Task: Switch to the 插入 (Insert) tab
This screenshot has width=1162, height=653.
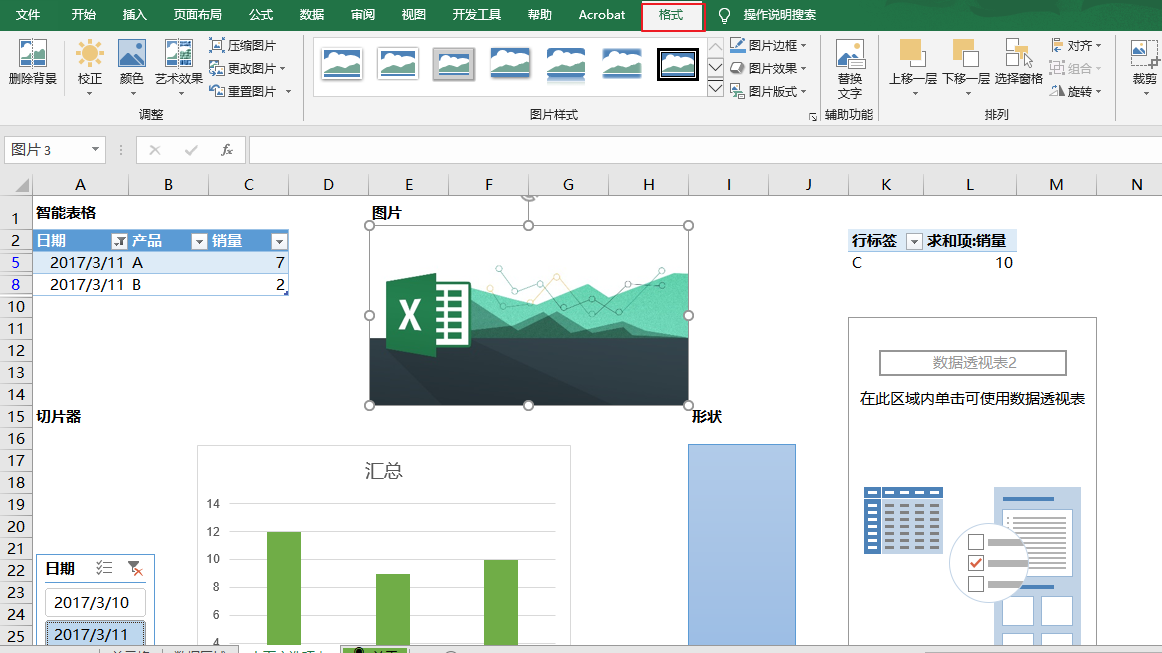Action: [134, 15]
